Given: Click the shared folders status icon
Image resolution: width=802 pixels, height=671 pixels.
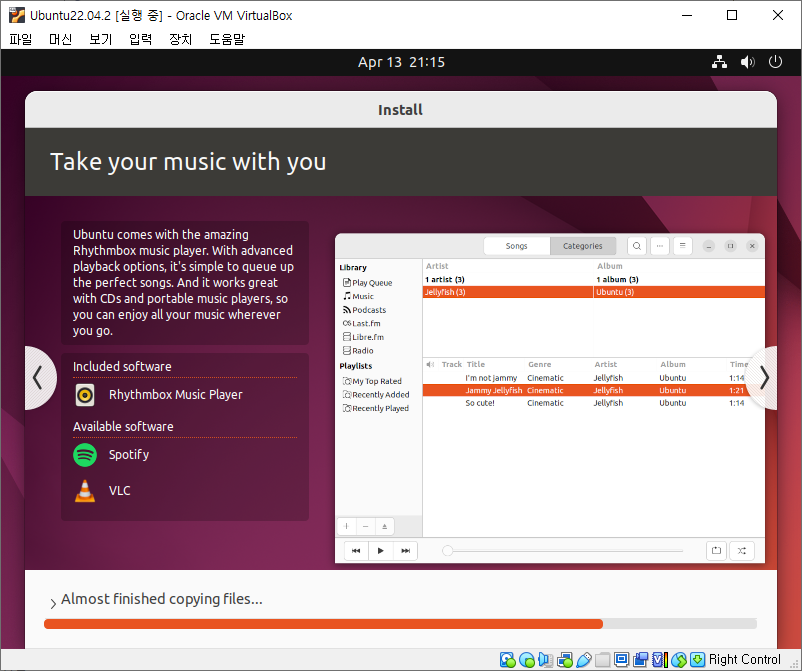Looking at the screenshot, I should tap(603, 660).
